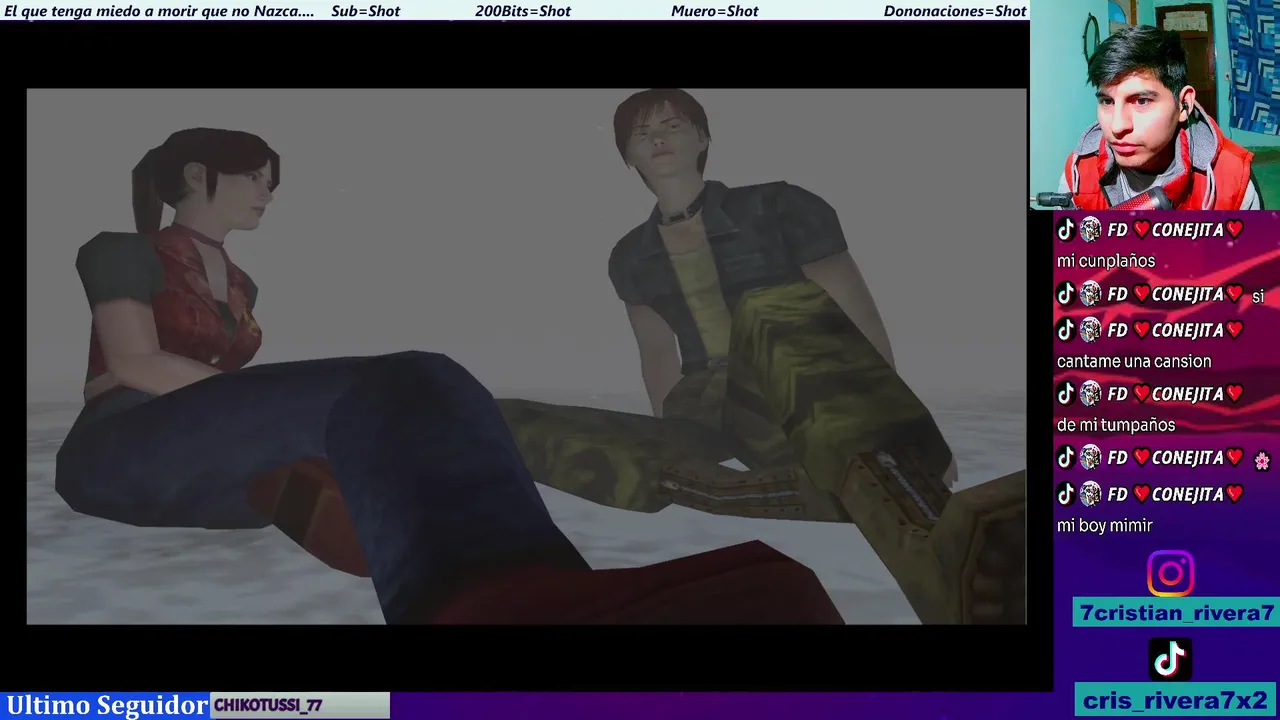The width and height of the screenshot is (1280, 720).
Task: Click chat message "mi cunplaños"
Action: pyautogui.click(x=1106, y=261)
